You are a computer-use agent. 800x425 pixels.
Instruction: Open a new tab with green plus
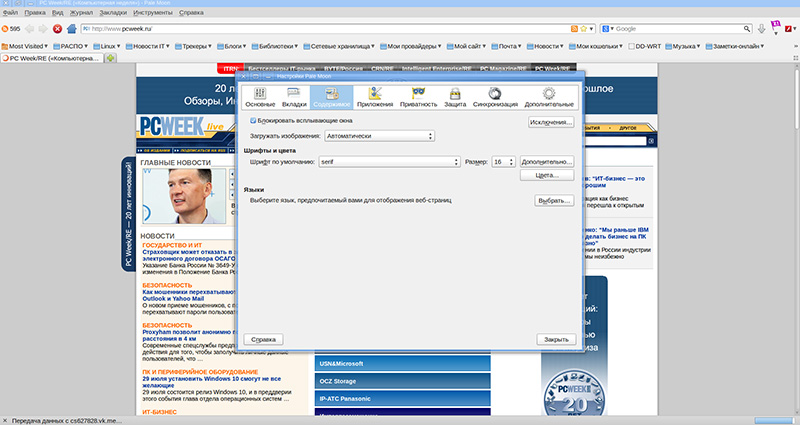110,58
